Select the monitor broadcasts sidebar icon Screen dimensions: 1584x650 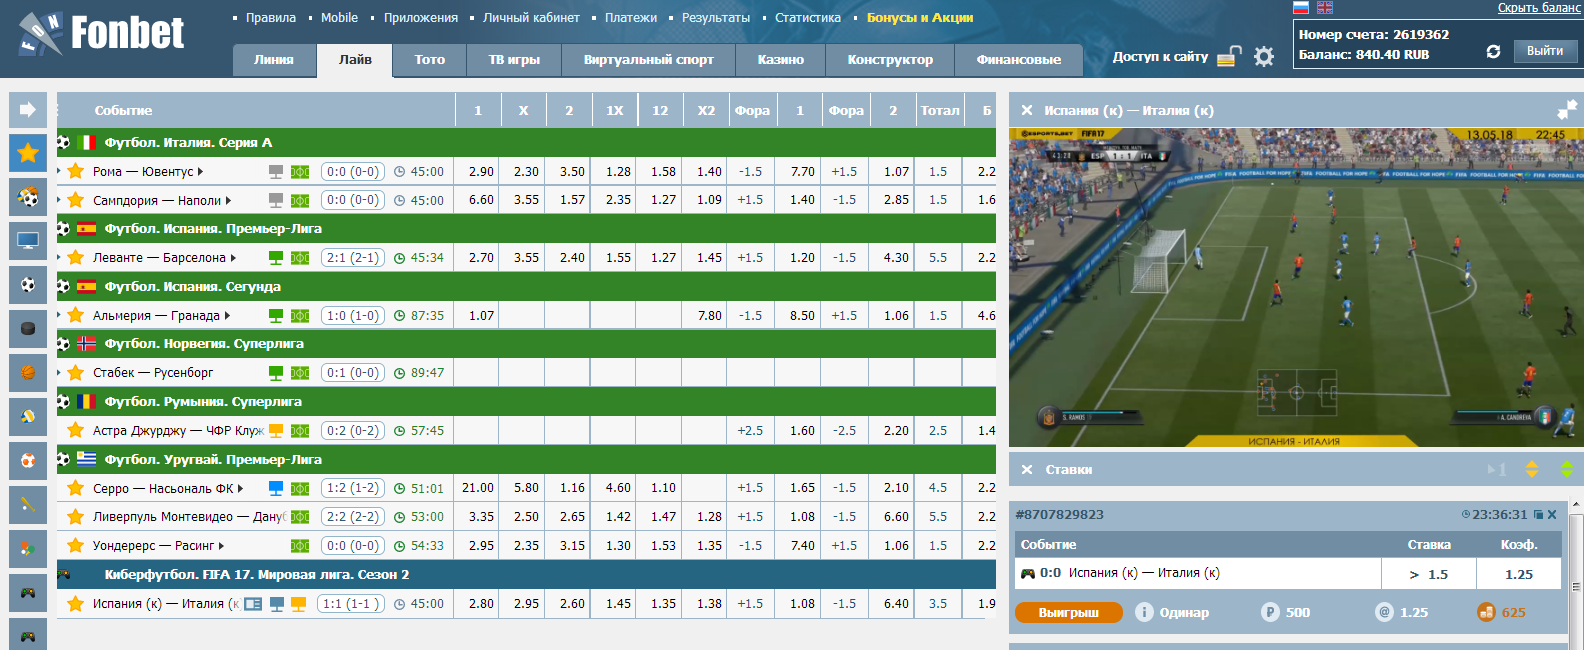coord(28,241)
